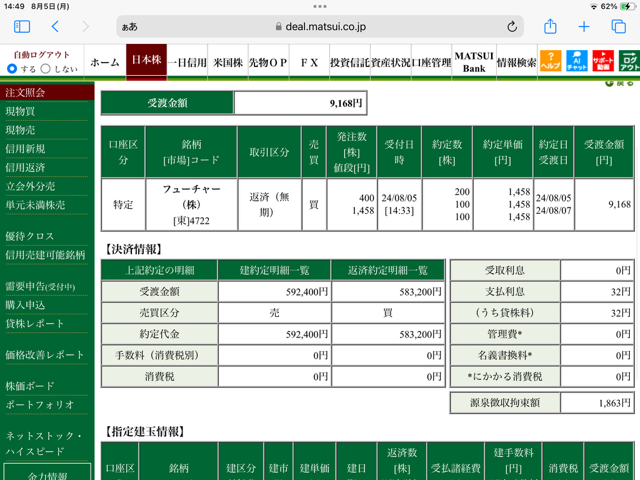Click the 戻る link at top right
Viewport: 640px width, 480px height.
click(620, 83)
